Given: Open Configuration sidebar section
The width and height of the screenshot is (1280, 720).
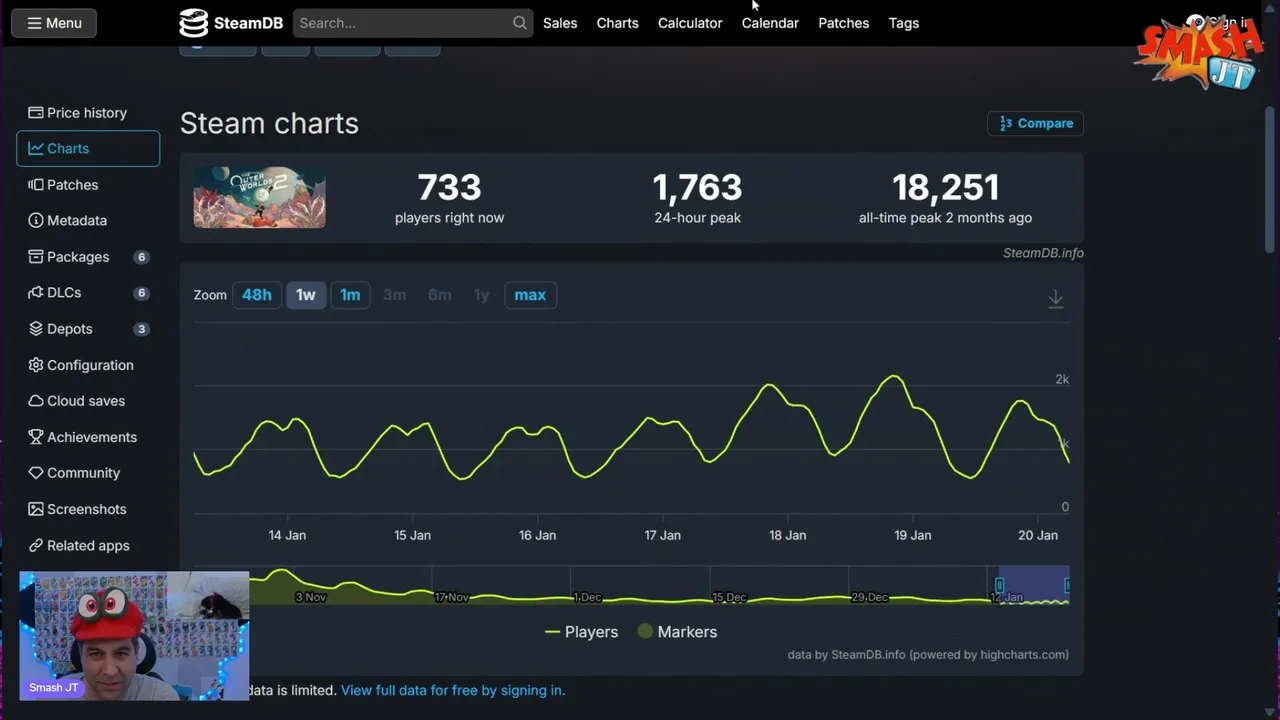Looking at the screenshot, I should pyautogui.click(x=88, y=365).
